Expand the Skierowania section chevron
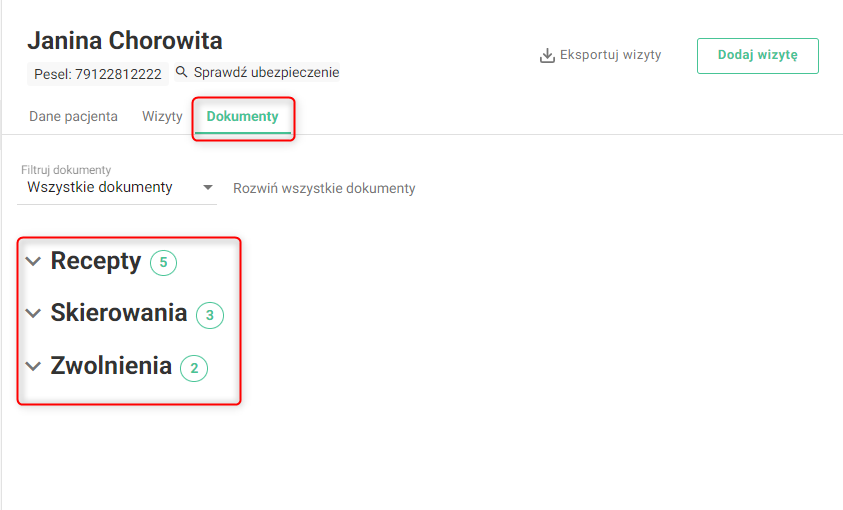The height and width of the screenshot is (510, 843). (33, 313)
